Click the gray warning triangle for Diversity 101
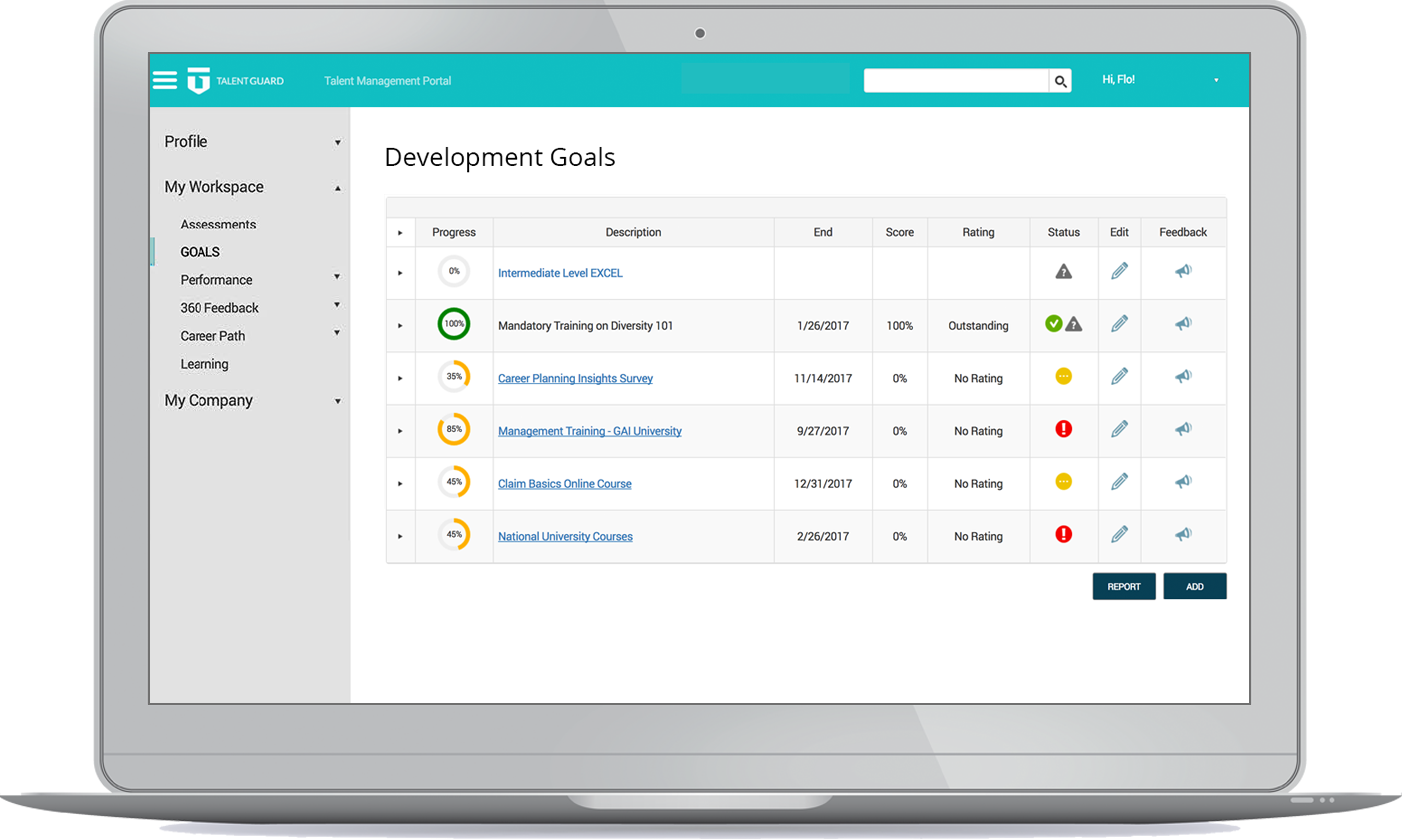The image size is (1402, 839). tap(1074, 324)
